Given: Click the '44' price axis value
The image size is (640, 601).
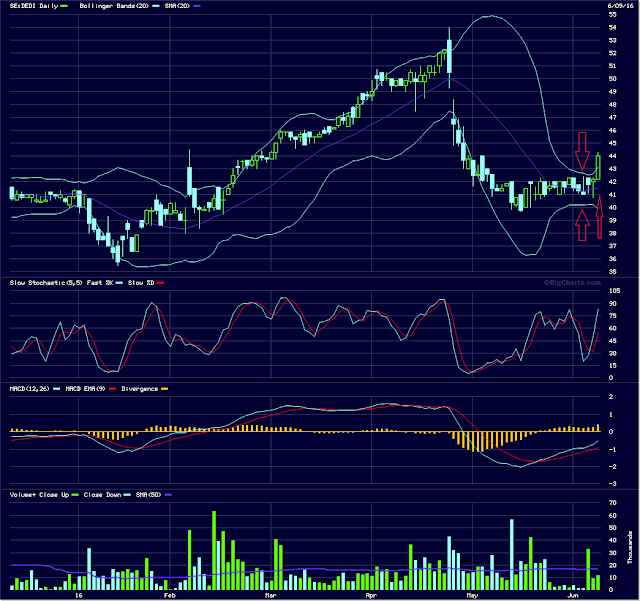Looking at the screenshot, I should point(612,156).
